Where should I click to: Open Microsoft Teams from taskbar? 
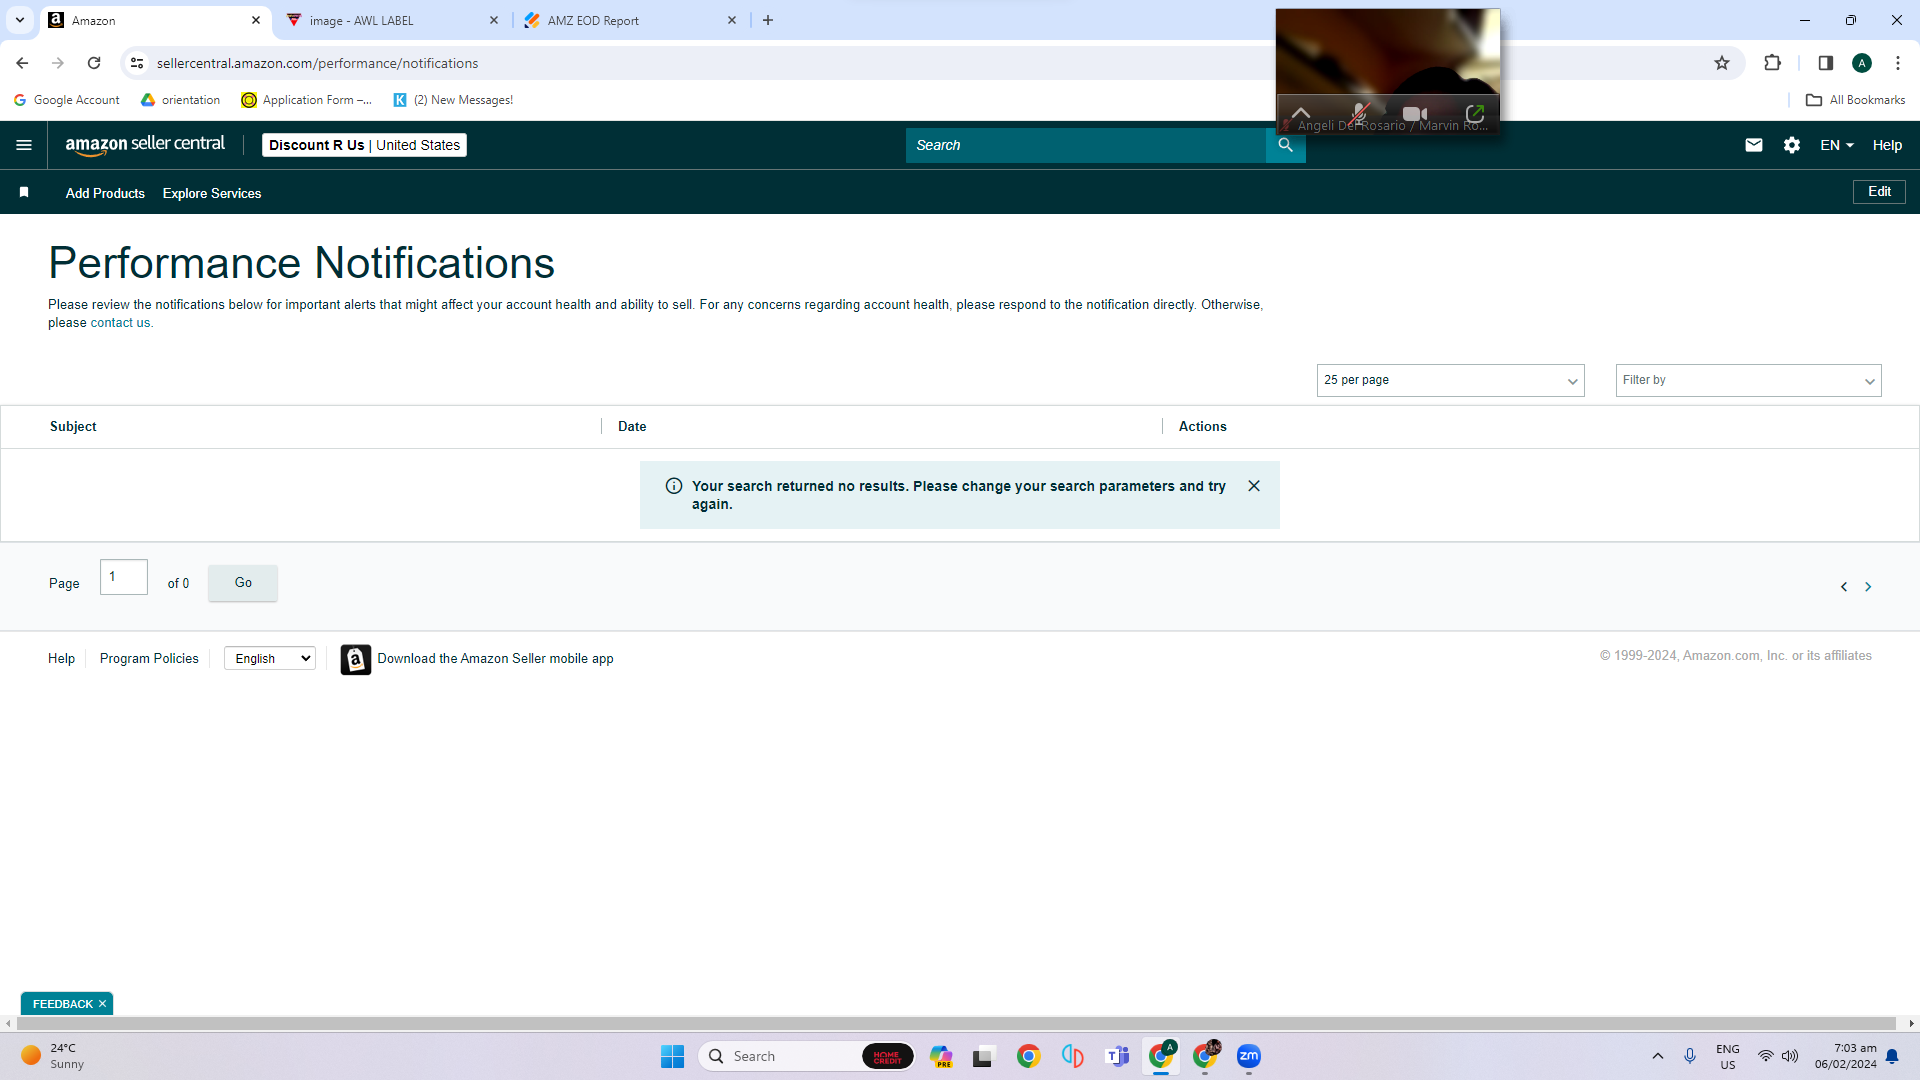(1117, 1056)
